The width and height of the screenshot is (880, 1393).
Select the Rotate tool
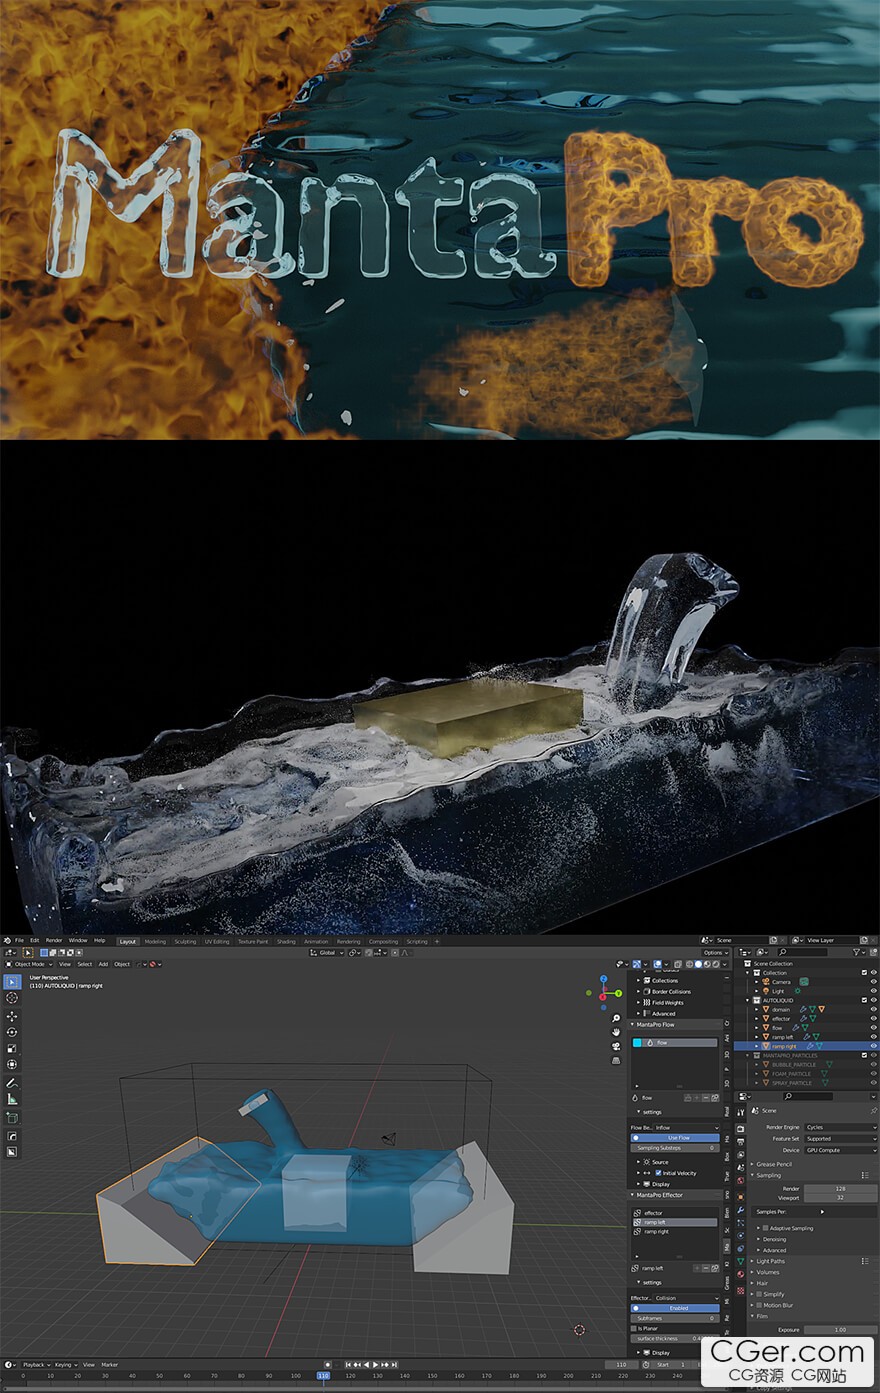point(12,1031)
